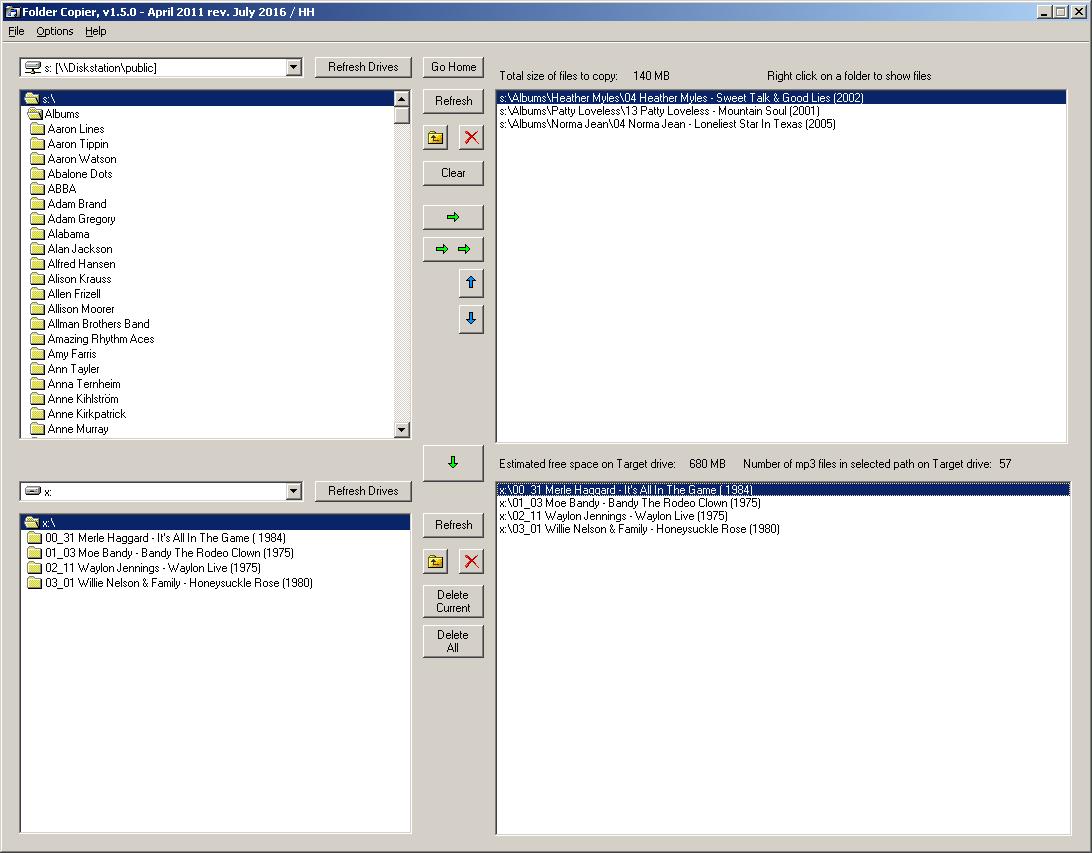Select the Alison Krauss folder
Viewport: 1092px width, 853px height.
pyautogui.click(x=79, y=279)
